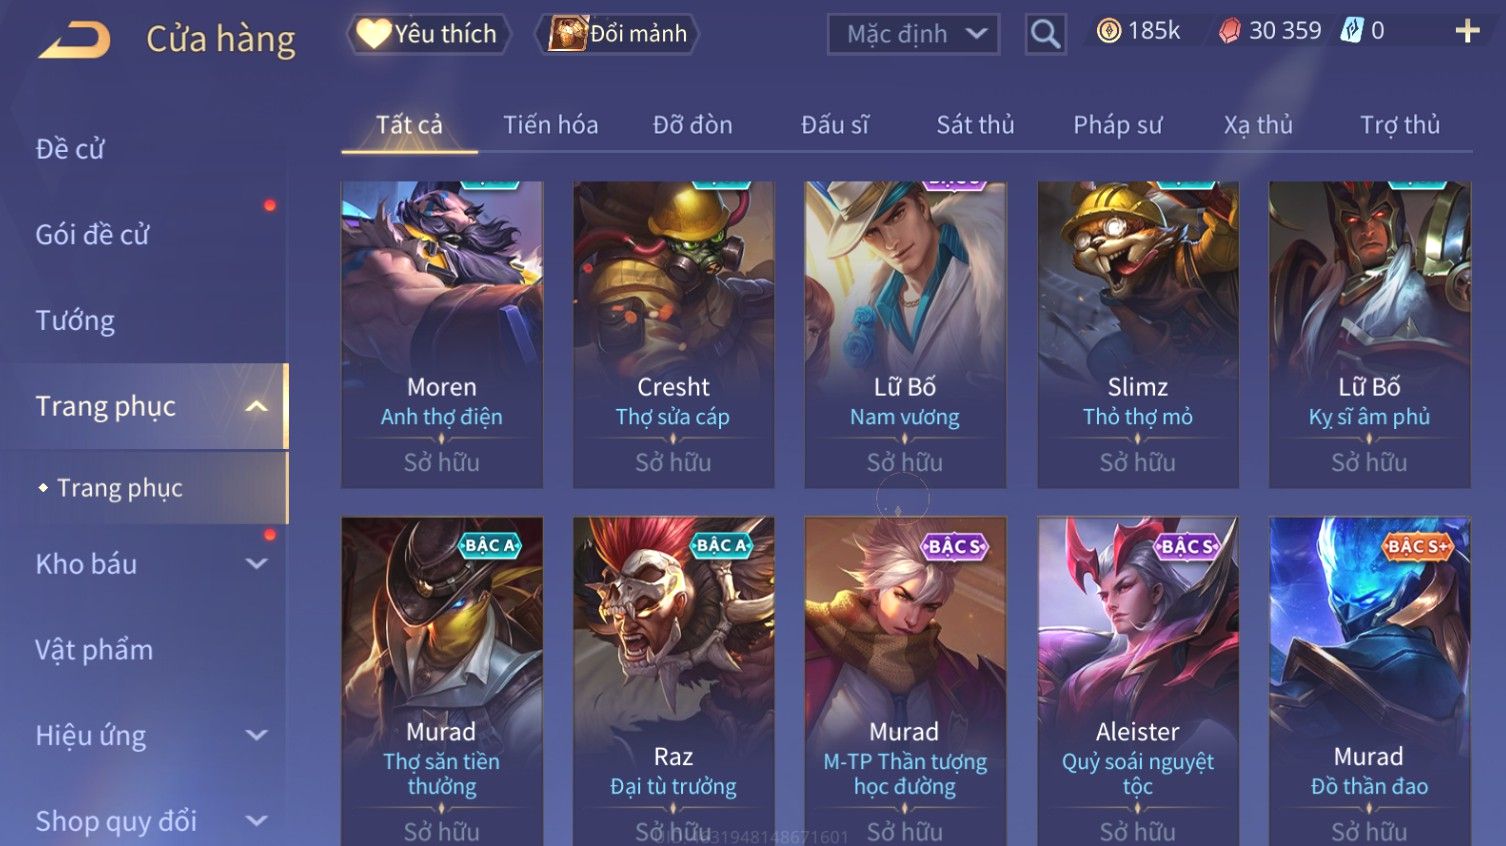Collapse the Trang phục sidebar section
Image resolution: width=1506 pixels, height=846 pixels.
click(x=256, y=406)
